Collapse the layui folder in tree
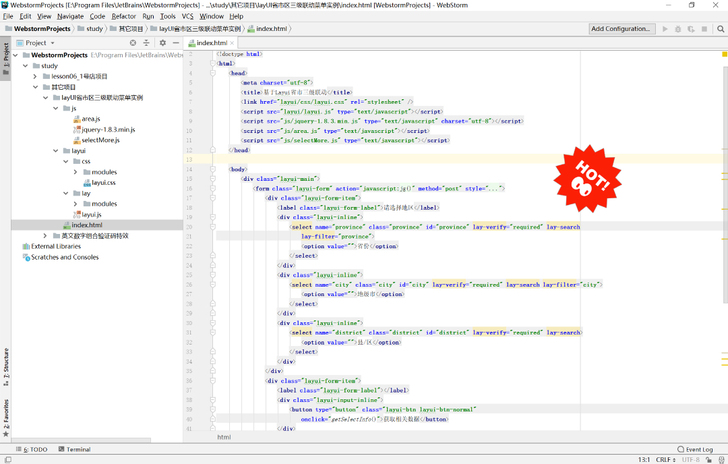 pyautogui.click(x=56, y=150)
